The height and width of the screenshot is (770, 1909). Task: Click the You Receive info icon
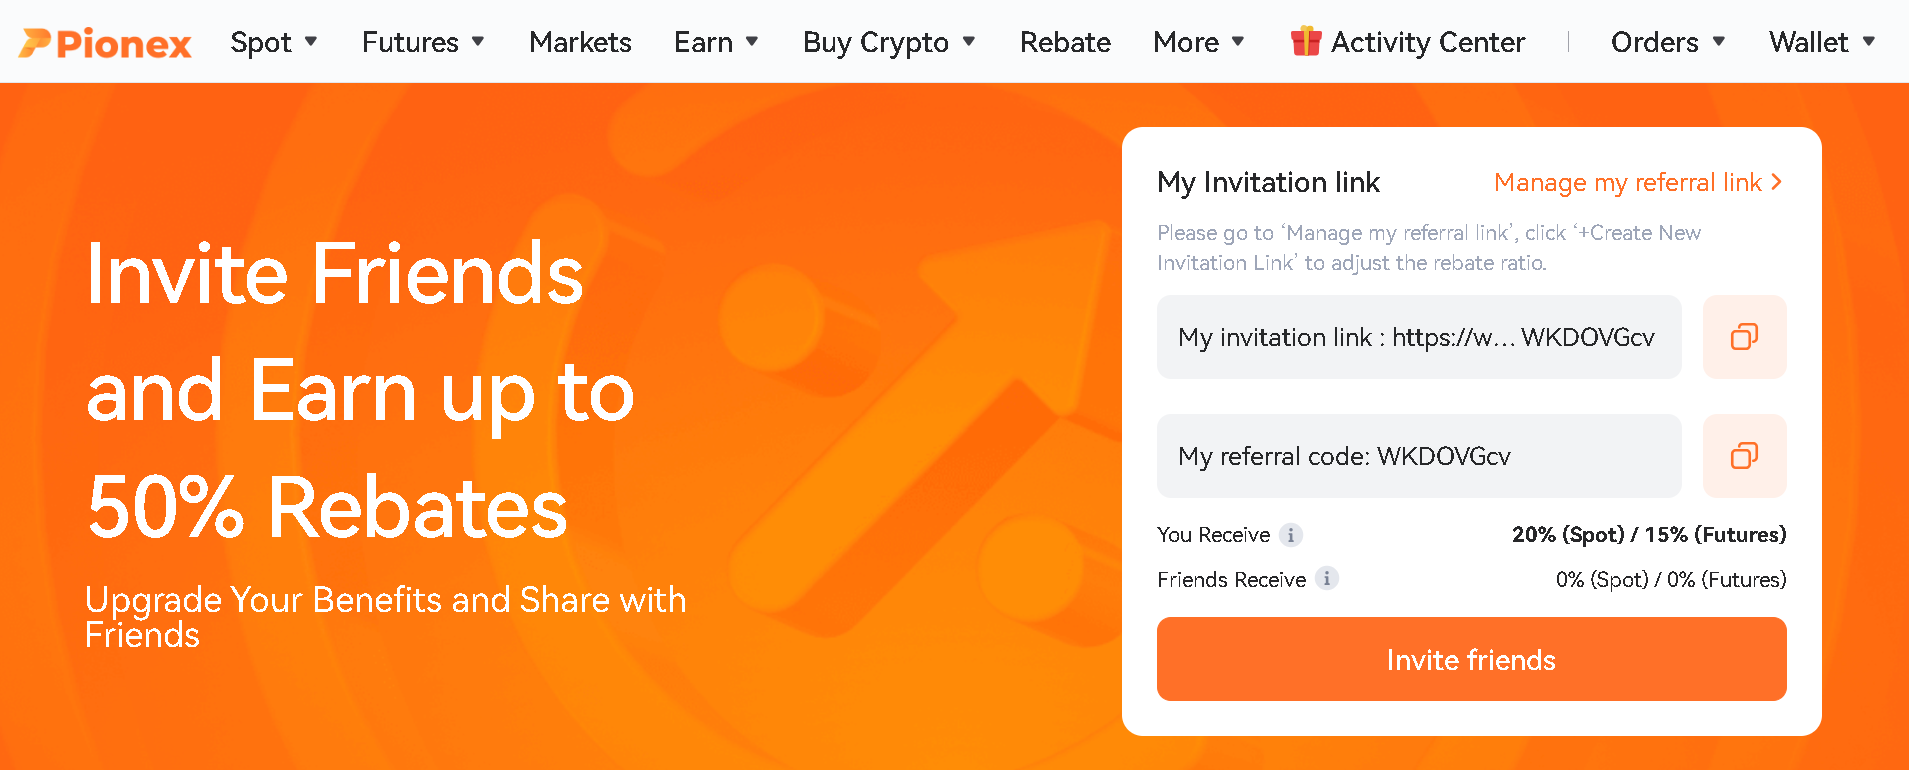coord(1291,535)
